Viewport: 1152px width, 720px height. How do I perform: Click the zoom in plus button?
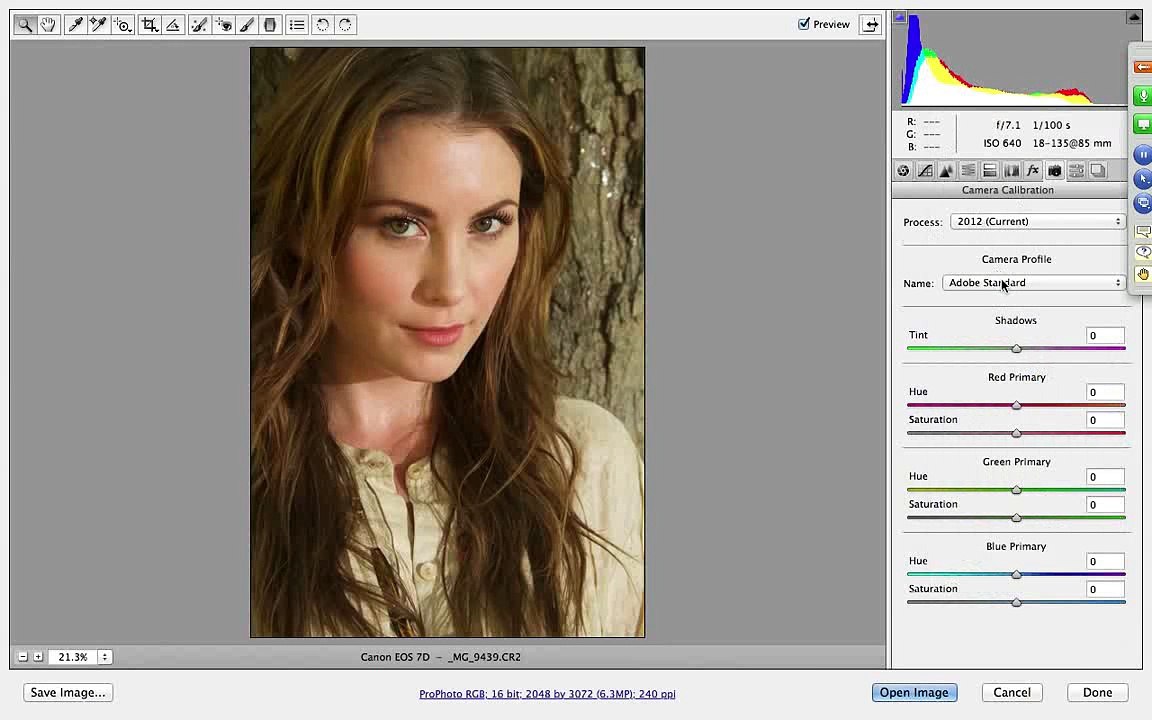(38, 657)
